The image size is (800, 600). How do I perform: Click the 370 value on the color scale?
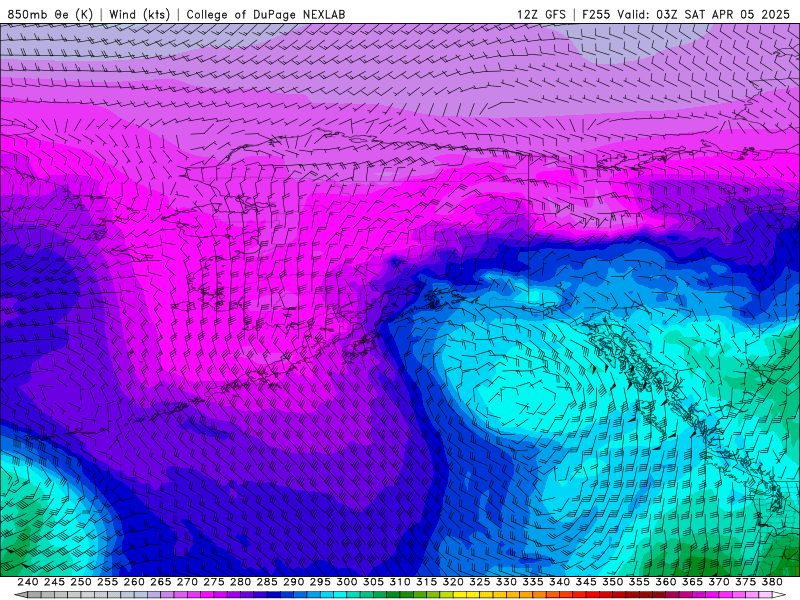coord(718,582)
